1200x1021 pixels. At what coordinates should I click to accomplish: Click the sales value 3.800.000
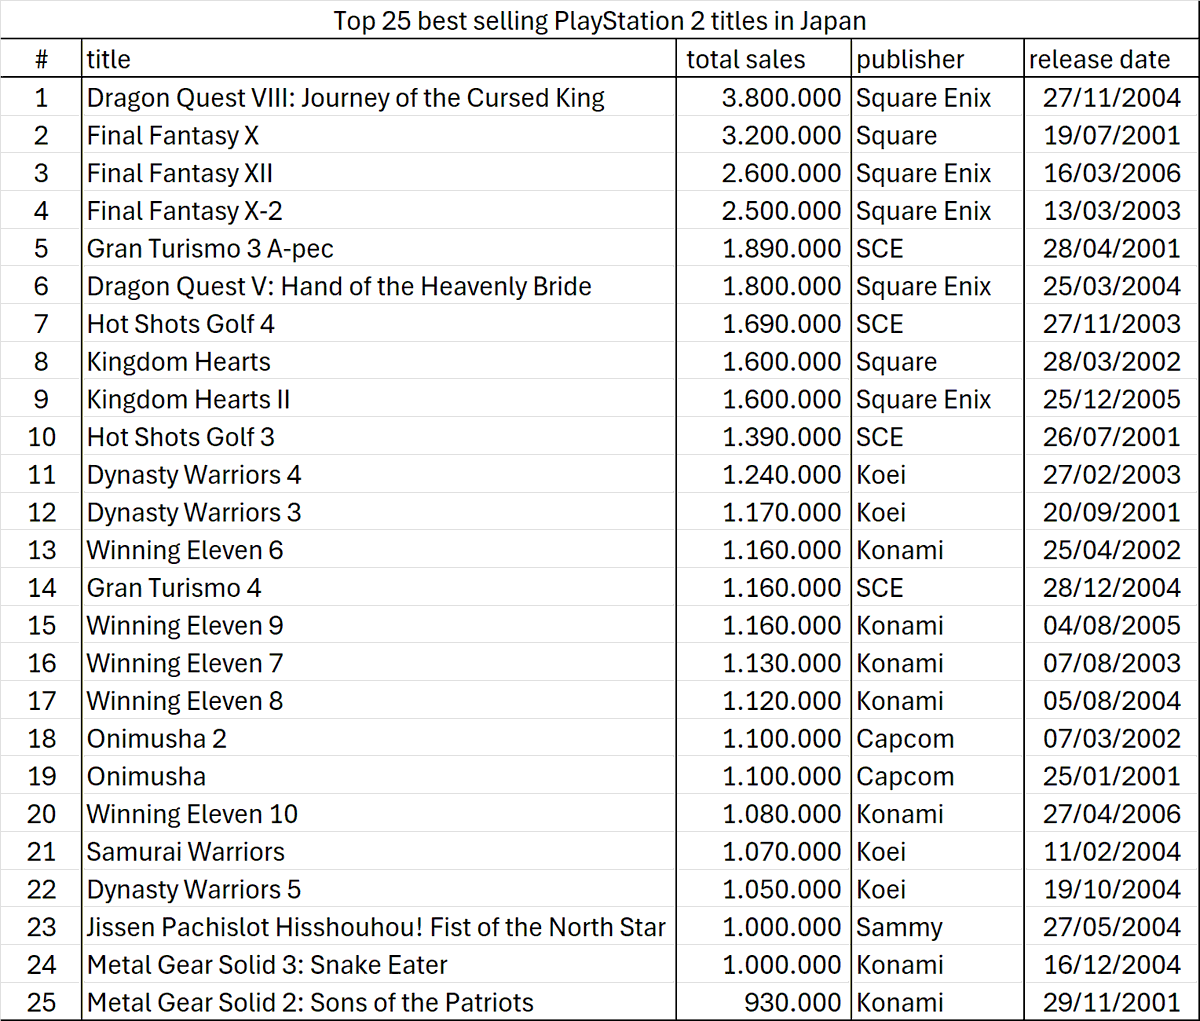[764, 98]
